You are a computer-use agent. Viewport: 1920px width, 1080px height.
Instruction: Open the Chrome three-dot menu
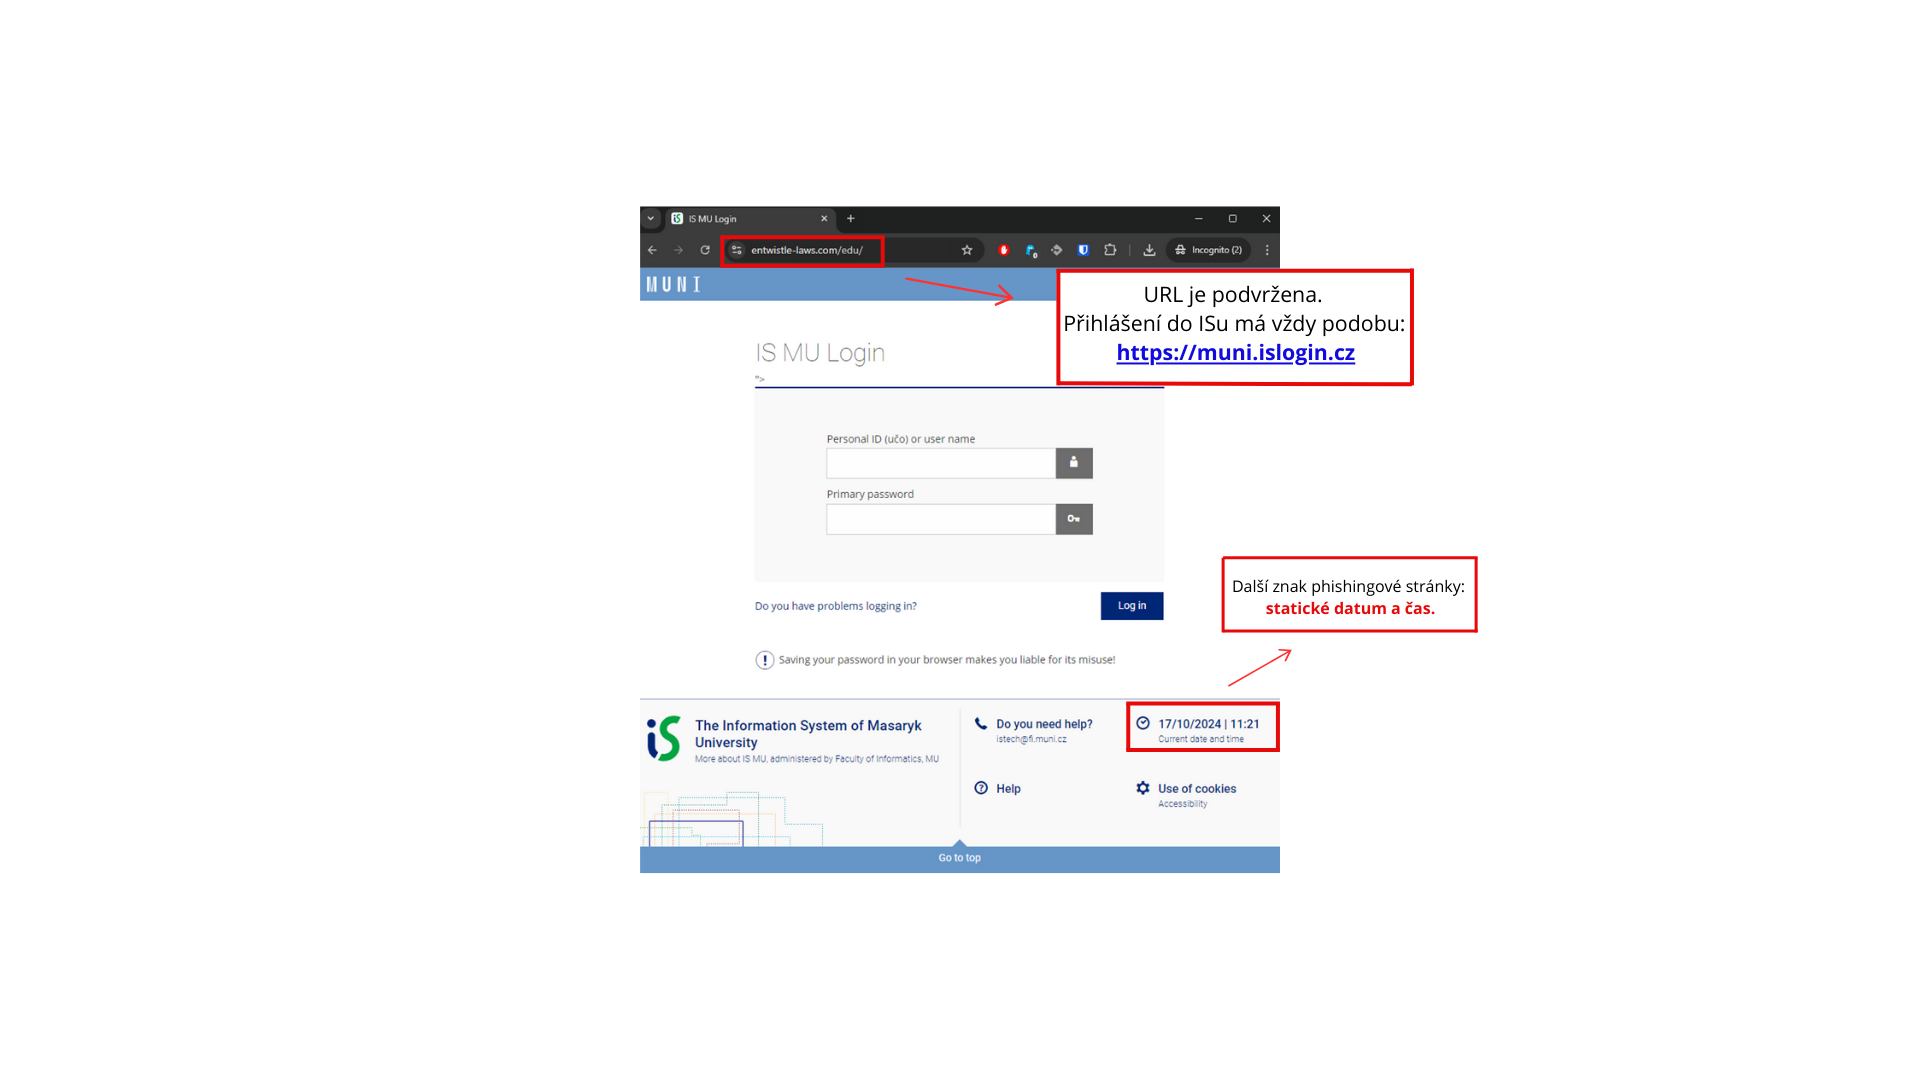click(1267, 250)
